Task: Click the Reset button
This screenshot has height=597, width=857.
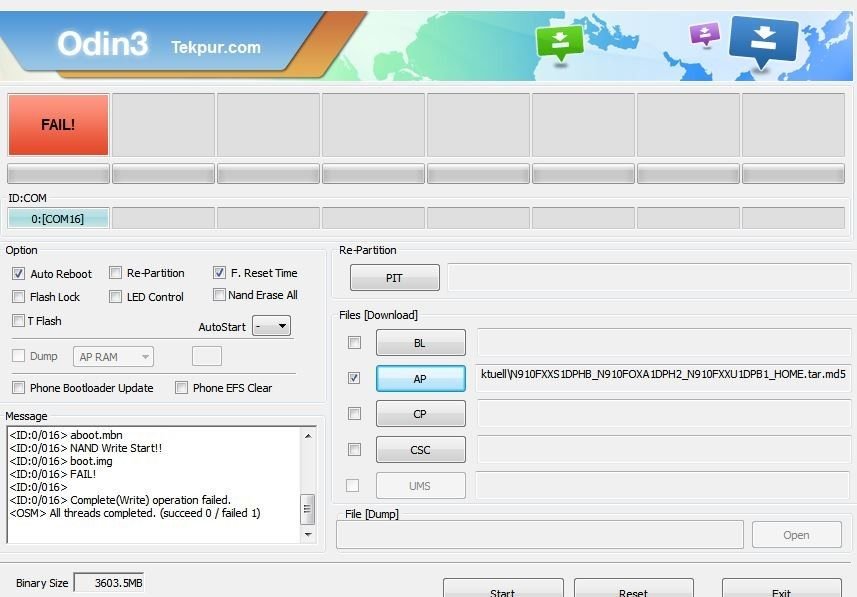Action: tap(633, 589)
